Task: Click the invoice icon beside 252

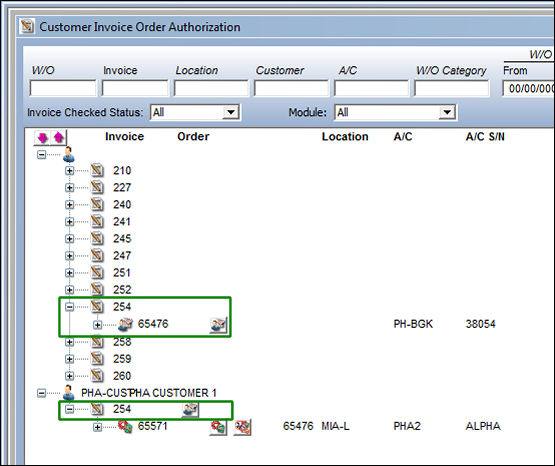Action: 97,289
